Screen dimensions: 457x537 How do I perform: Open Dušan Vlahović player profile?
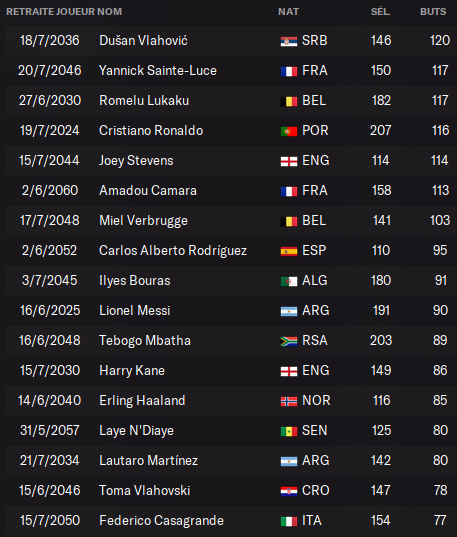[143, 40]
